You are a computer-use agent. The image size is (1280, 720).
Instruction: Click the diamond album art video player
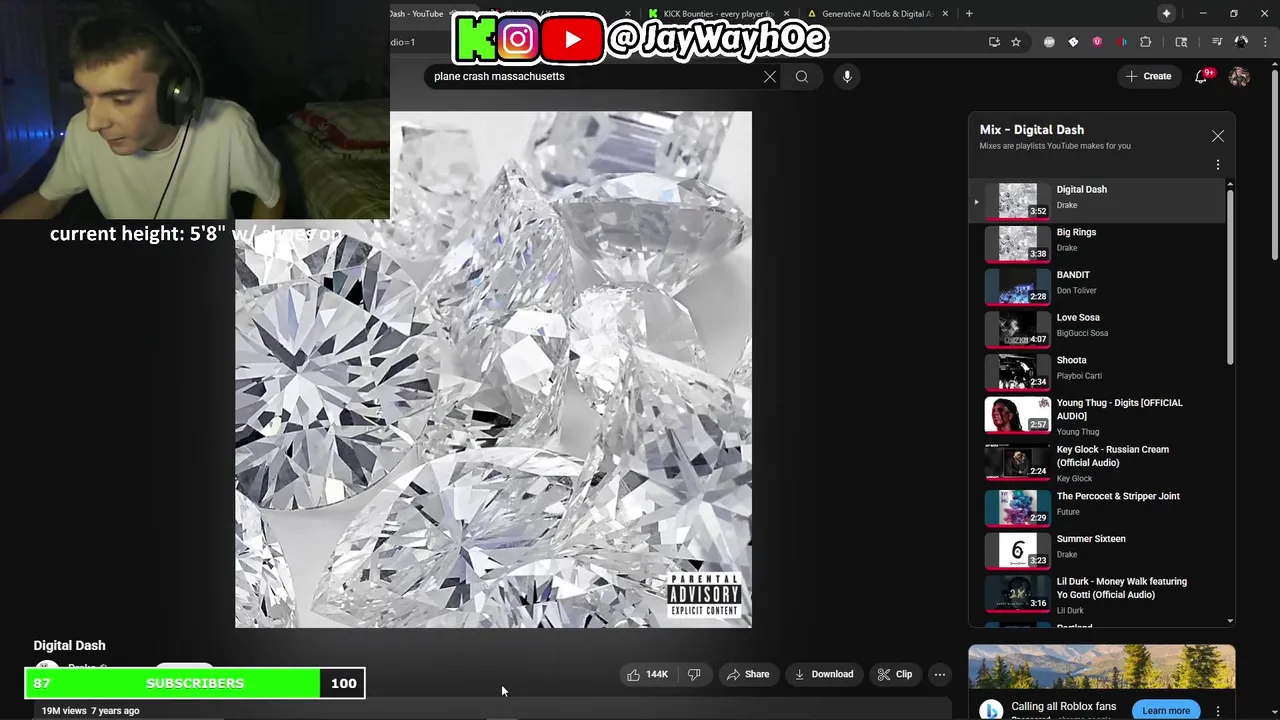click(493, 369)
